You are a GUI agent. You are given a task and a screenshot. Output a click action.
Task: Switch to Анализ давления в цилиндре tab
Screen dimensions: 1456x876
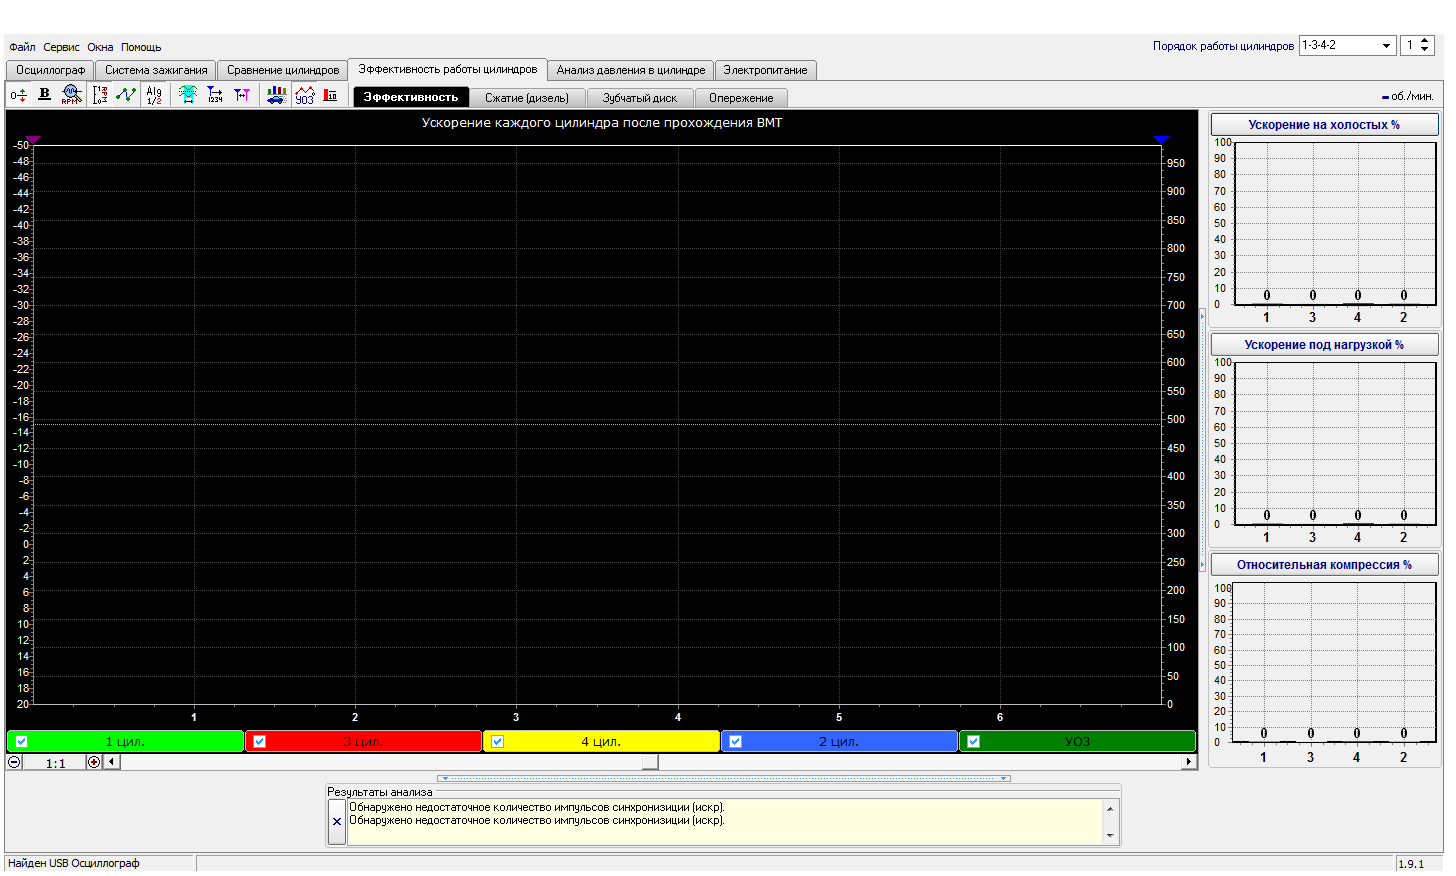click(x=631, y=70)
